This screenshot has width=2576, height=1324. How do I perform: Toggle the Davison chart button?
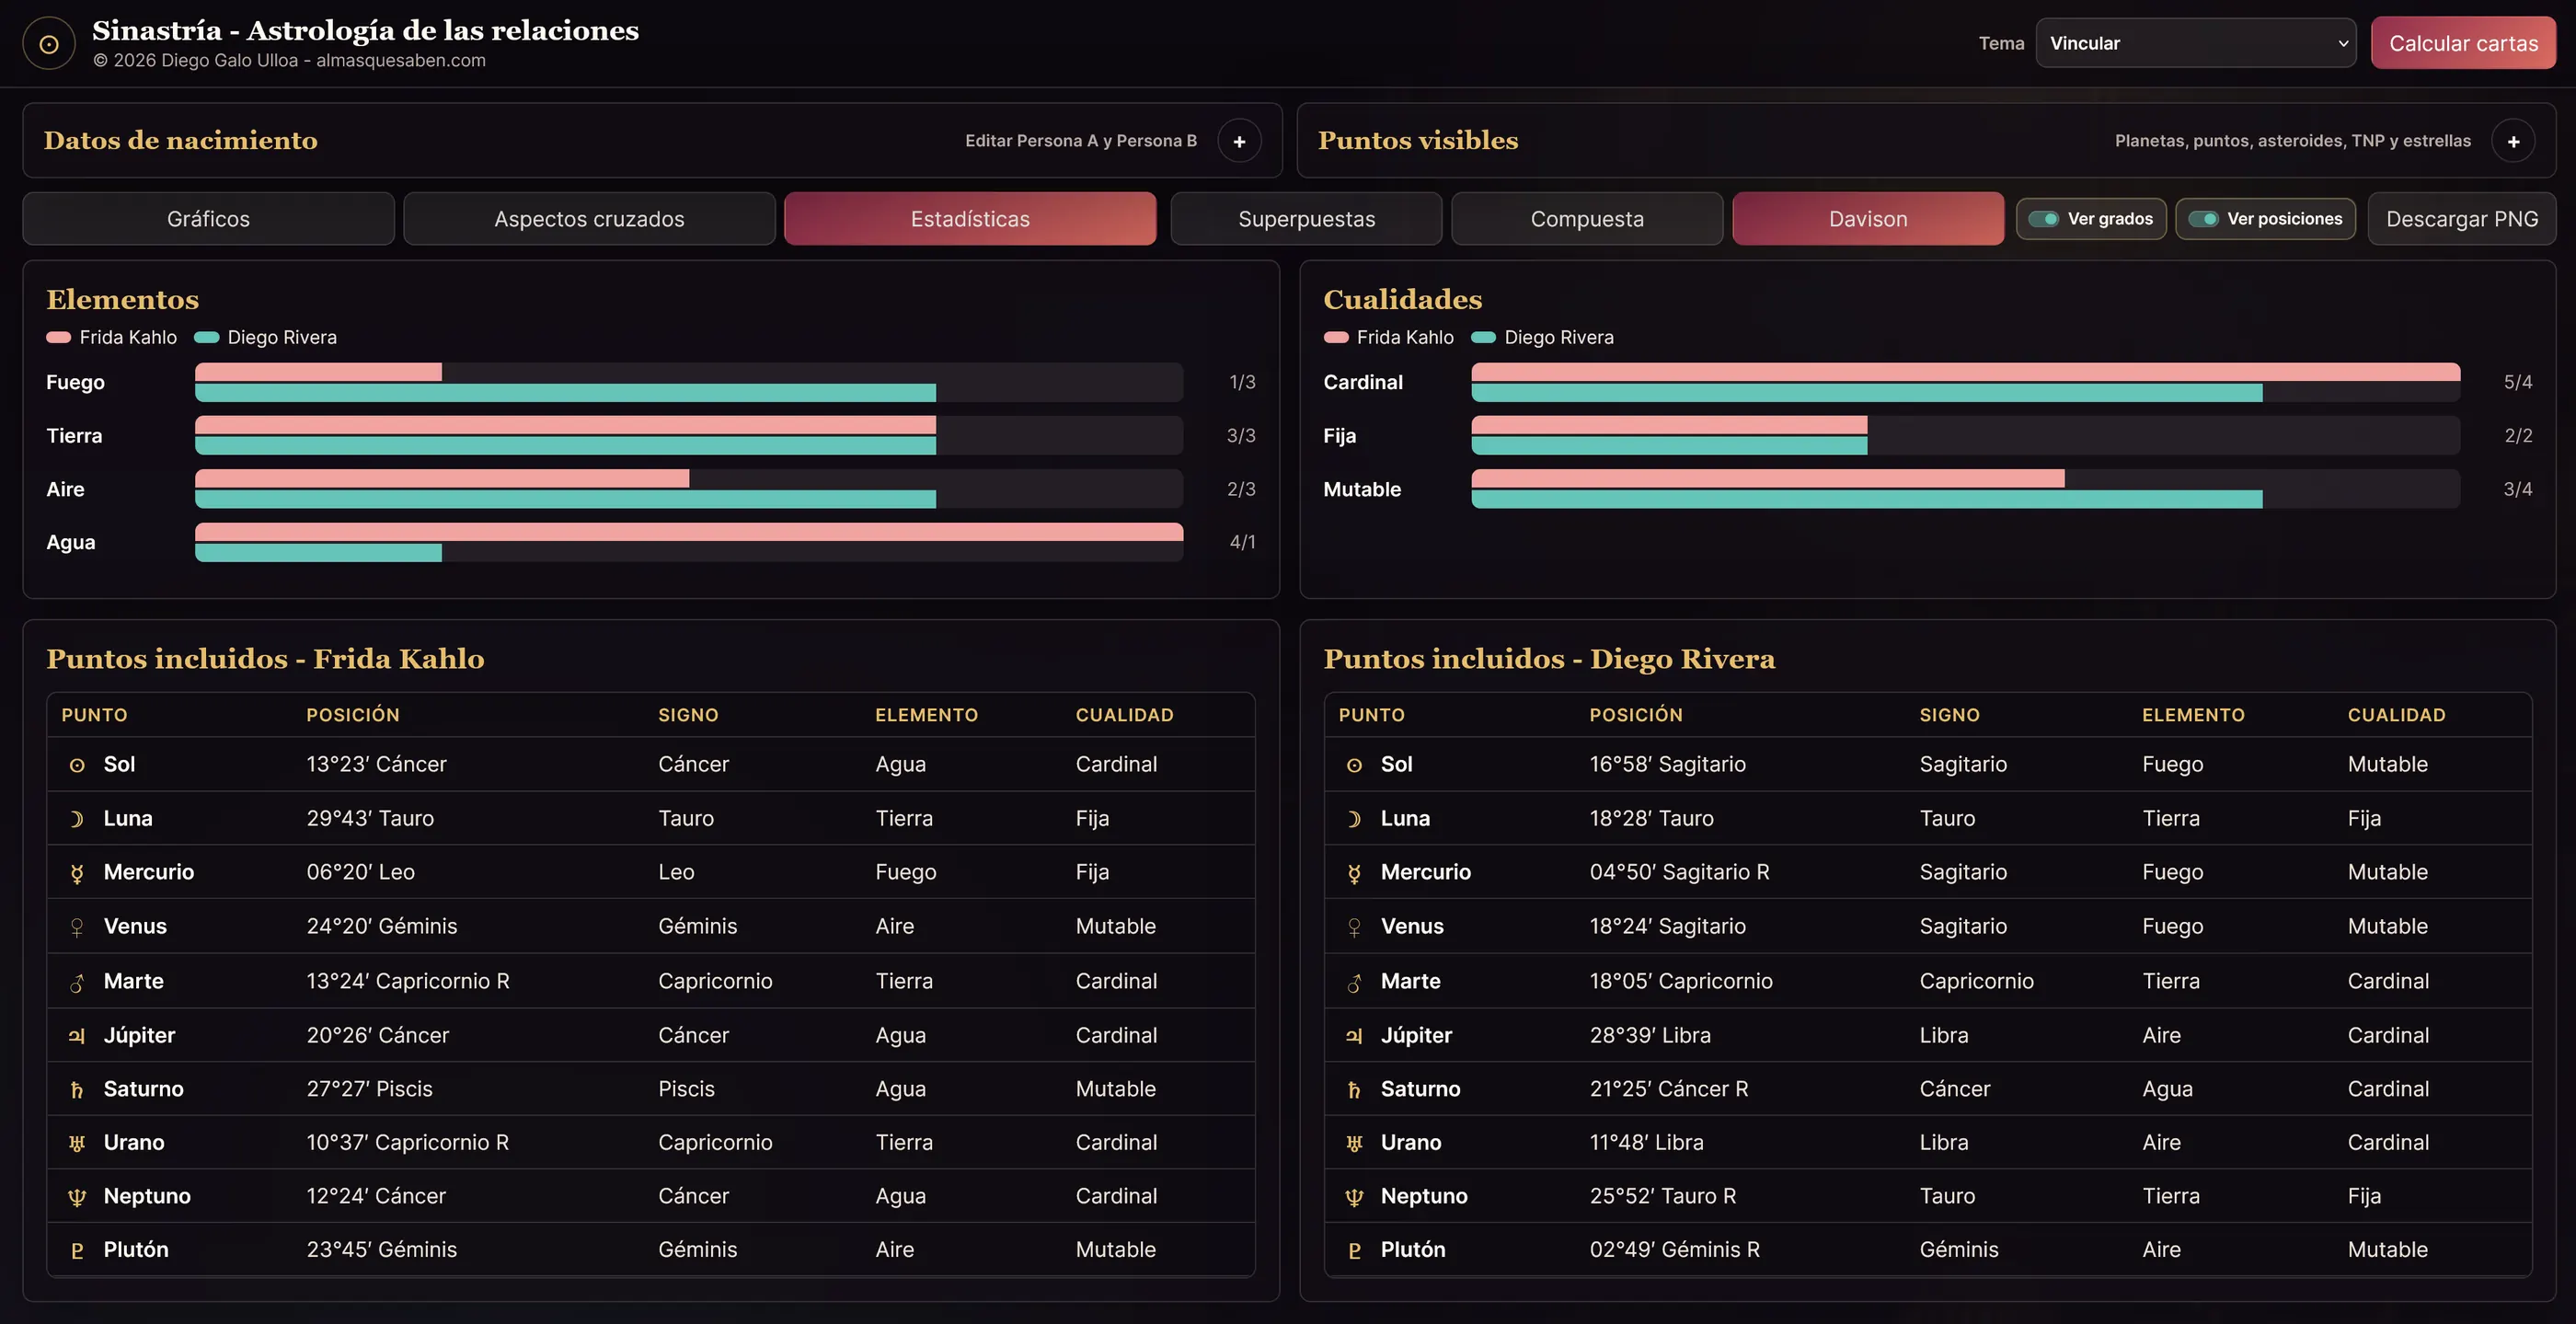[1868, 219]
